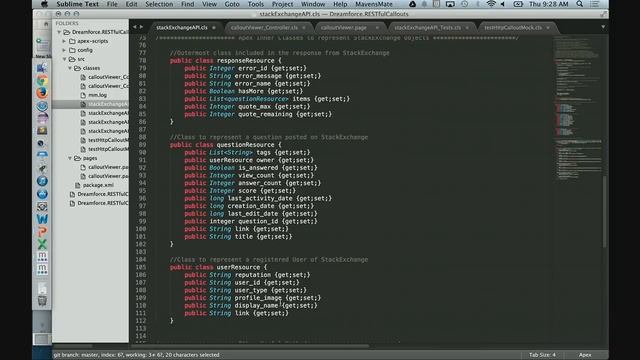This screenshot has height=360, width=640.
Task: Click the git branch status text
Action: 136,355
